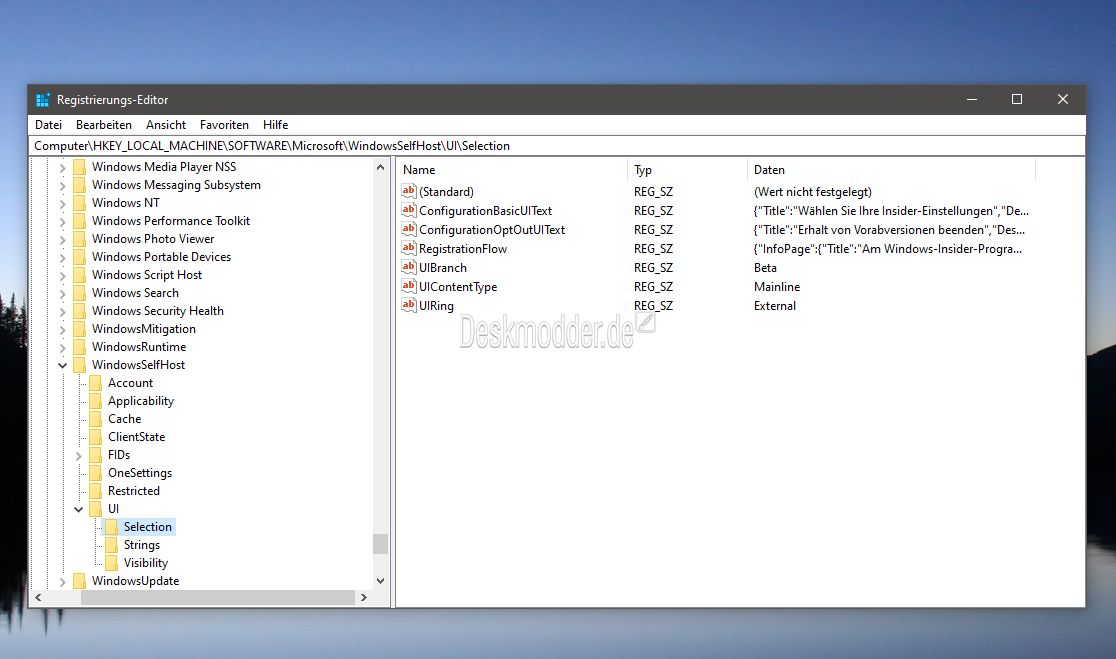Click the 'Mainline' data cell
1116x659 pixels.
pos(777,287)
